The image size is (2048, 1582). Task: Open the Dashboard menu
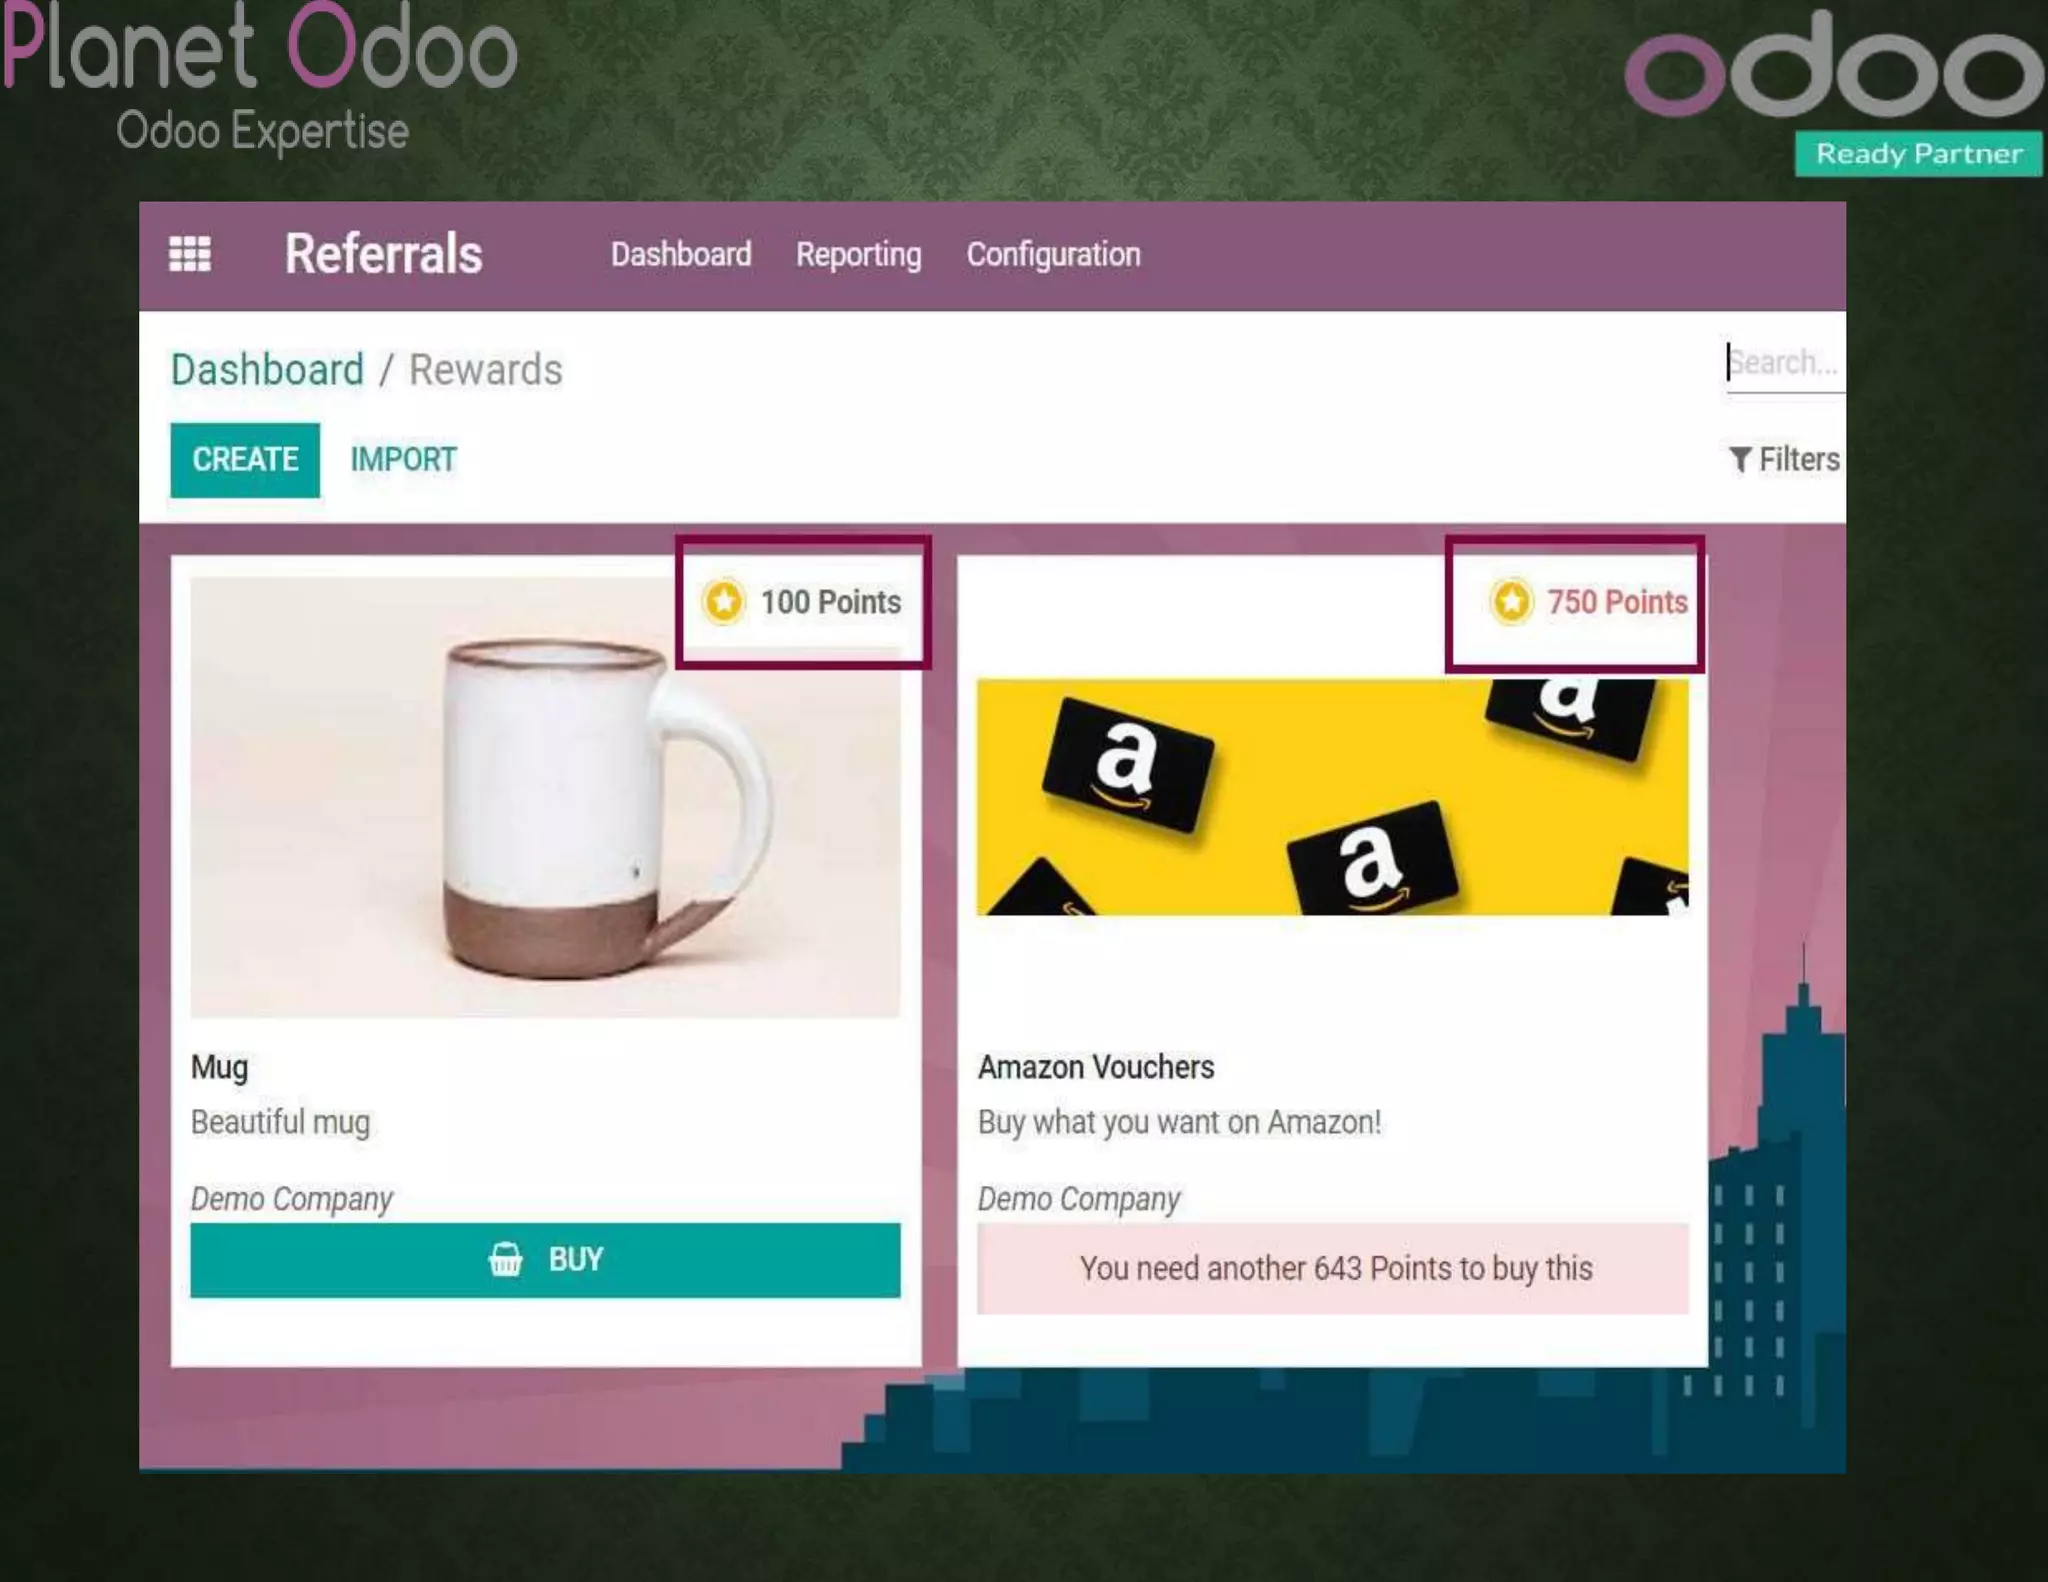pyautogui.click(x=681, y=254)
